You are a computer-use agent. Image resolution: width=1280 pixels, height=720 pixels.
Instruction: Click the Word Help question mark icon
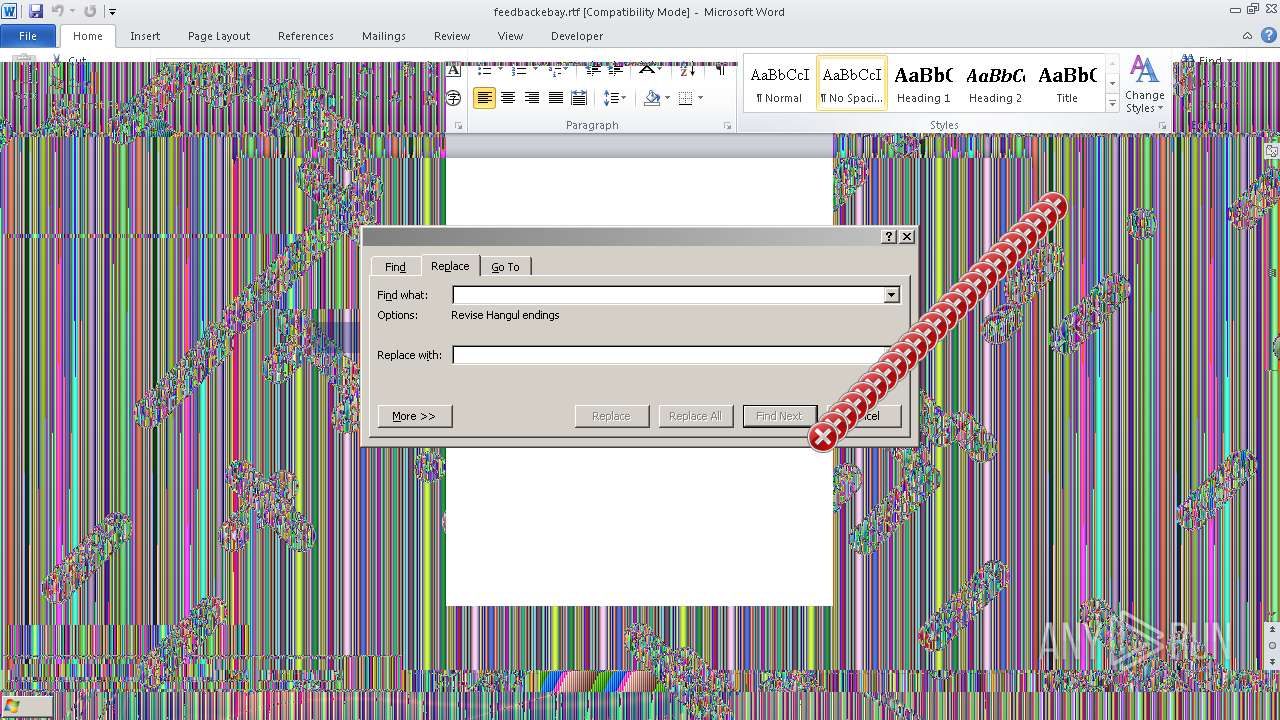pos(1268,36)
